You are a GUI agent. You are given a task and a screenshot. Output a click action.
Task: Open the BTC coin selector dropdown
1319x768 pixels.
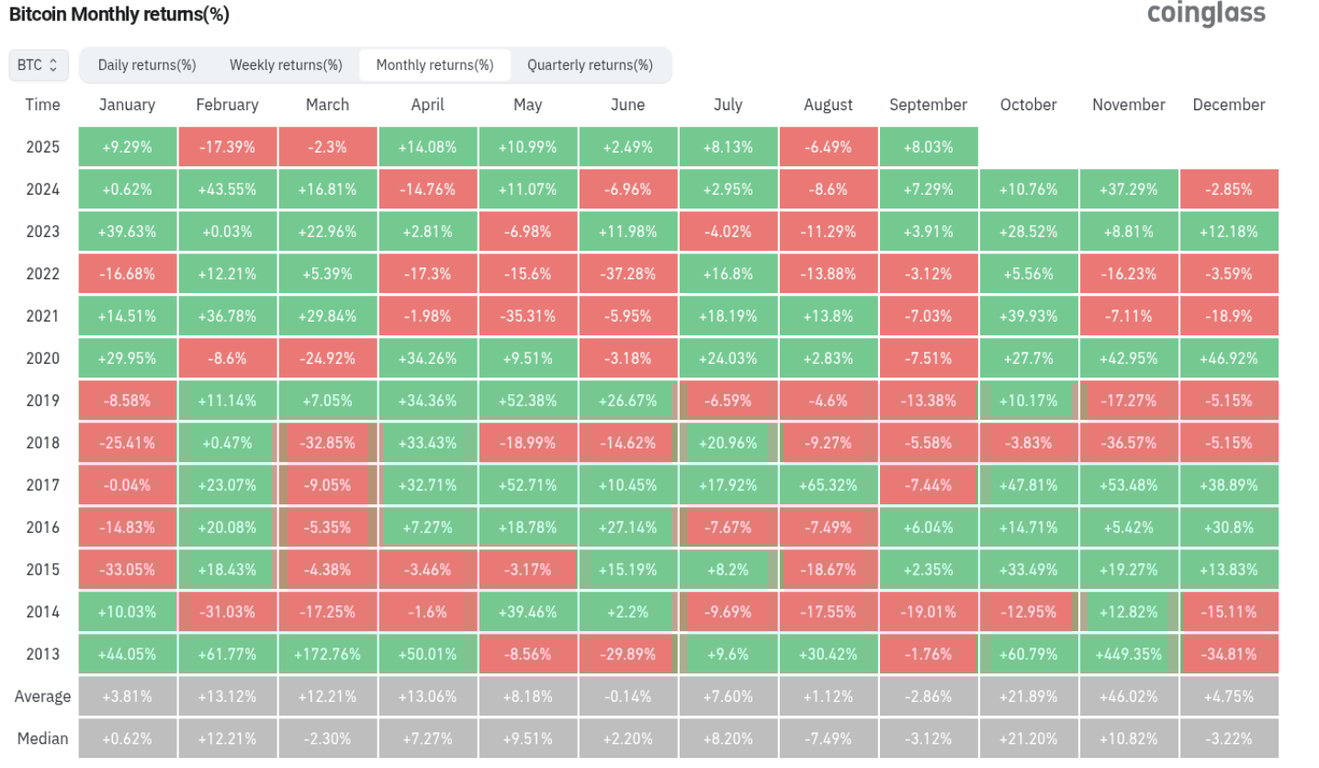pos(37,64)
